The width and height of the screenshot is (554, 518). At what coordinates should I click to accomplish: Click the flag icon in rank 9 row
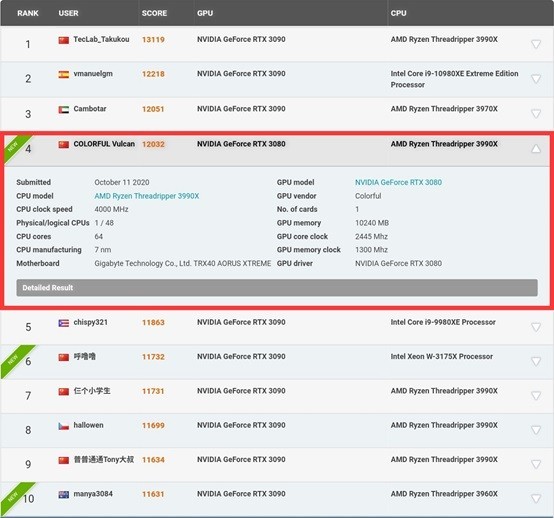[x=64, y=460]
